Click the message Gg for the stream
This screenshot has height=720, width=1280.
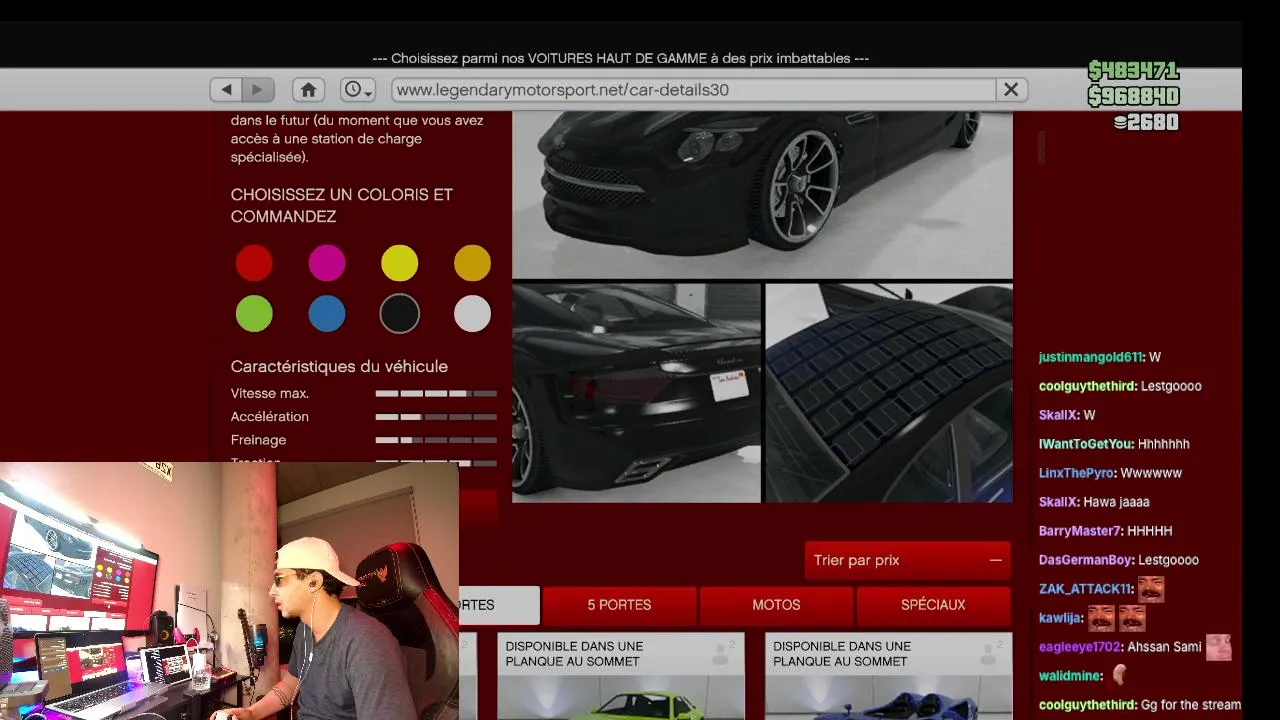[x=1190, y=705]
